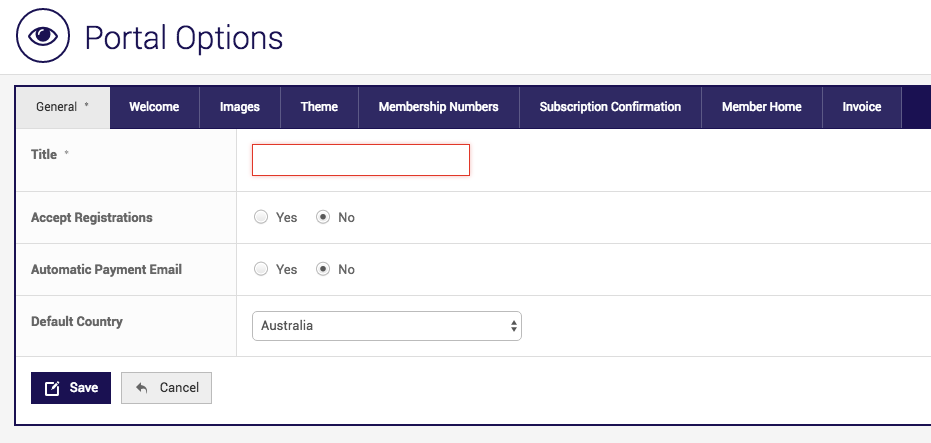
Task: Switch to the Welcome tab
Action: (154, 107)
